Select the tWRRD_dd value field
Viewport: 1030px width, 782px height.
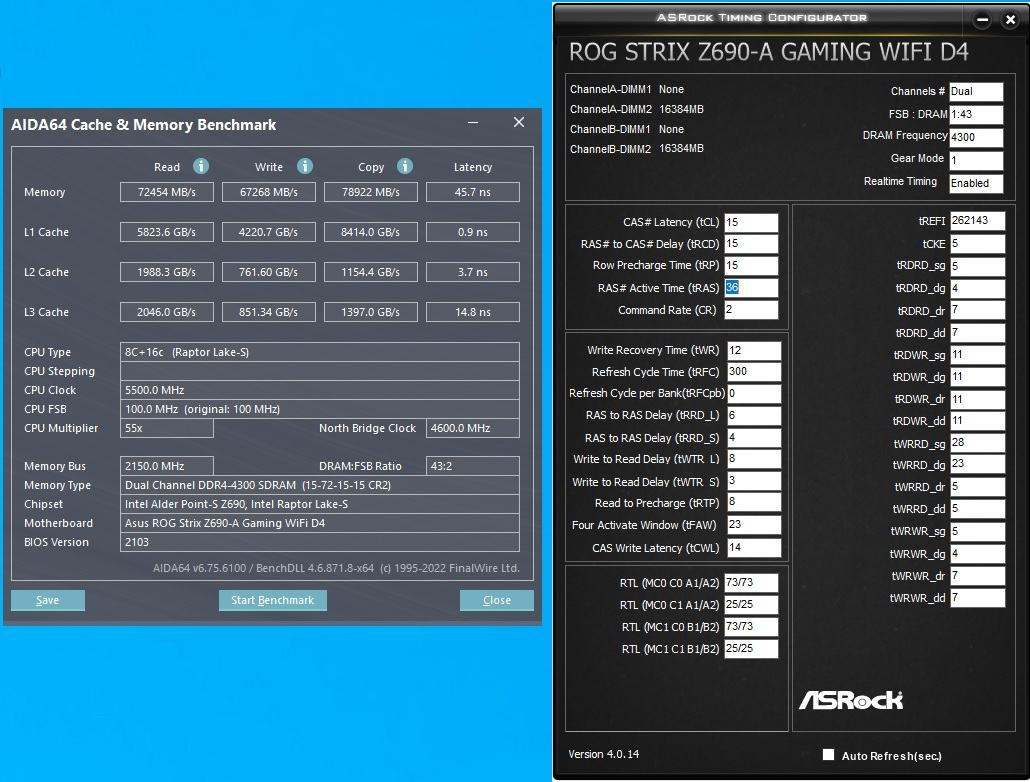977,509
